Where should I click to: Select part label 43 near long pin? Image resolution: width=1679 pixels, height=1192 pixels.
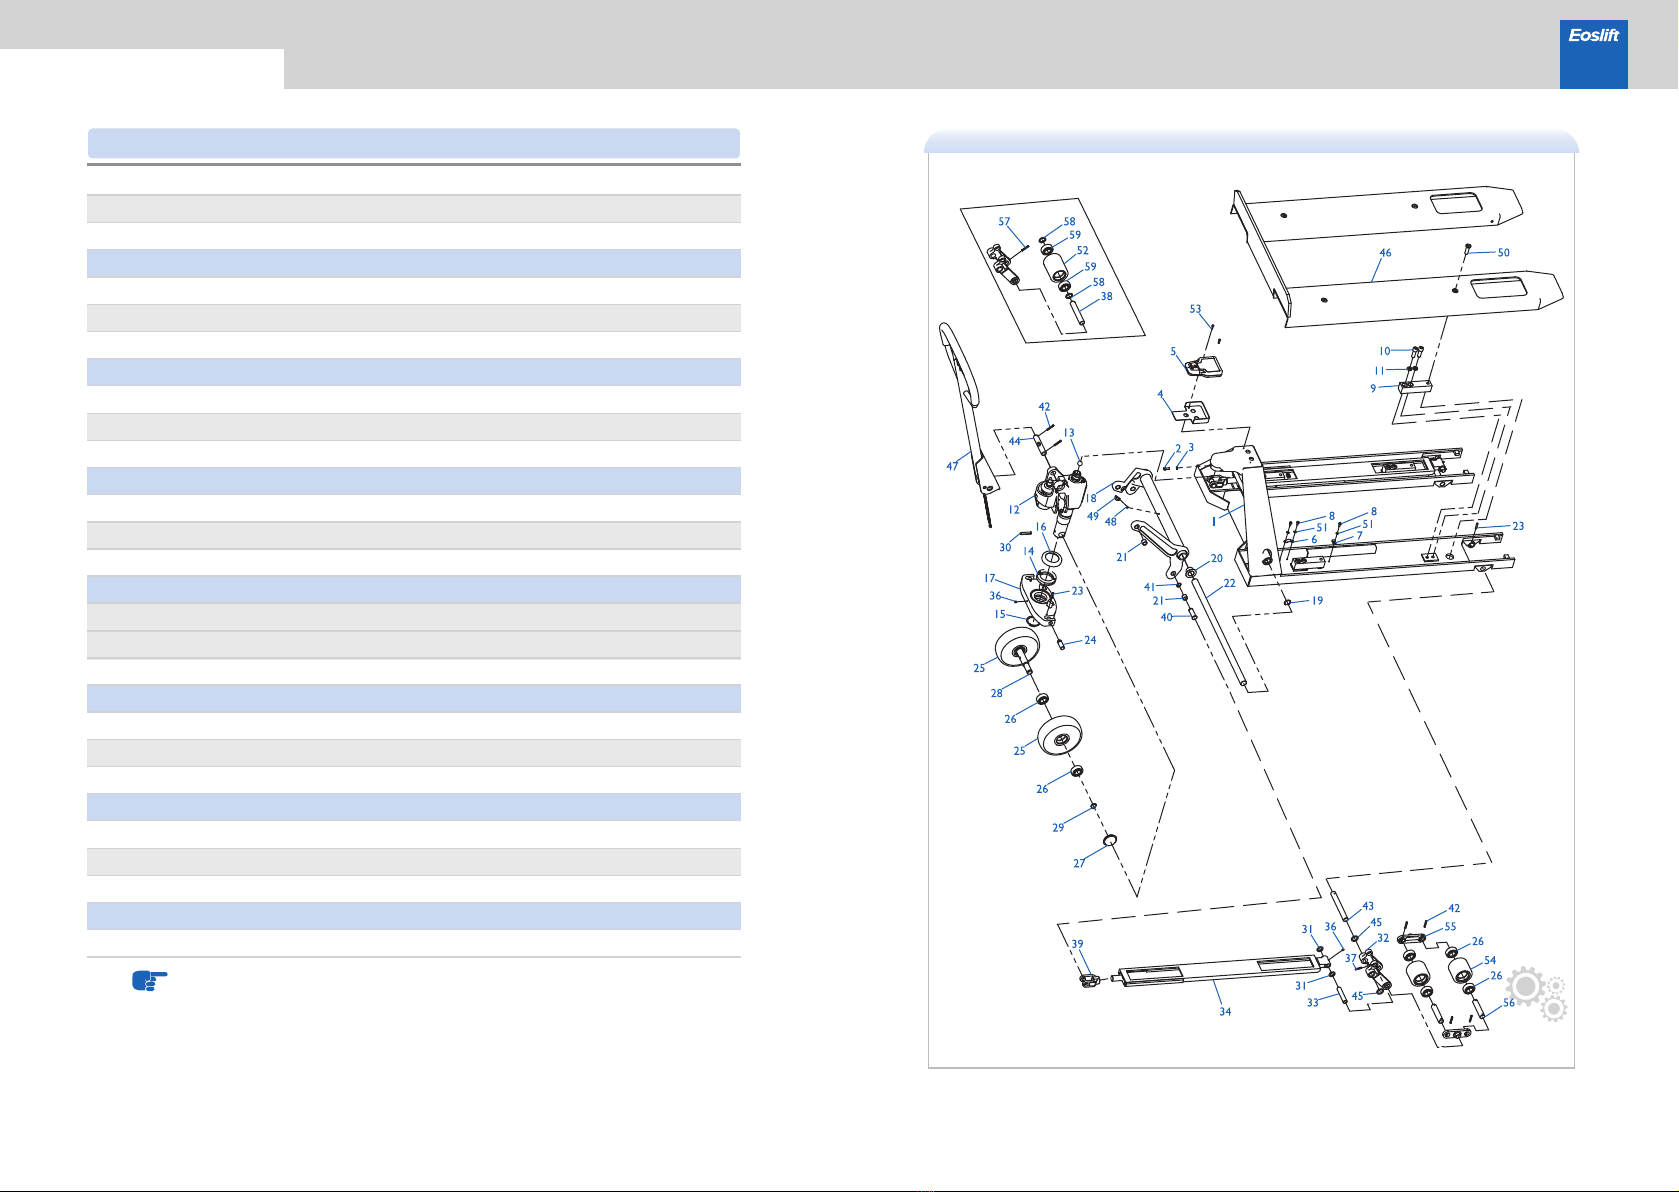point(1368,906)
